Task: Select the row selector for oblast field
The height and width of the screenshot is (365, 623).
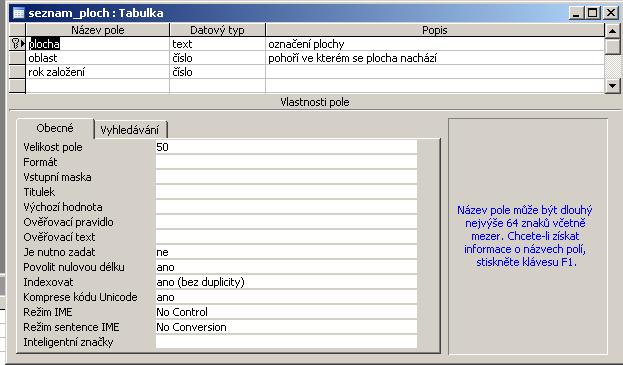Action: [x=17, y=58]
